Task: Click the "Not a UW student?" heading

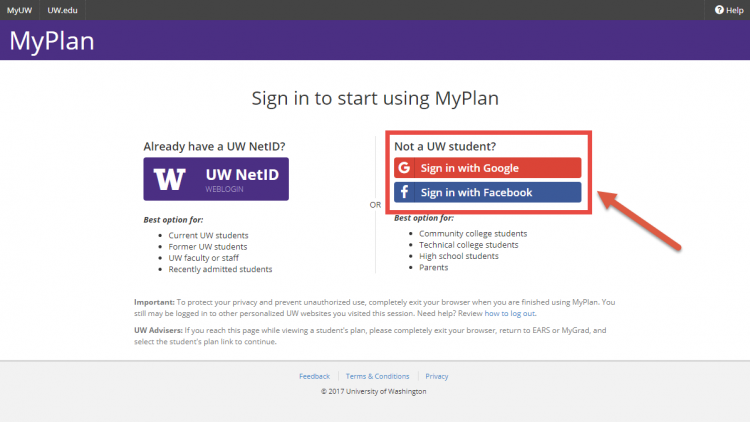Action: click(x=445, y=146)
